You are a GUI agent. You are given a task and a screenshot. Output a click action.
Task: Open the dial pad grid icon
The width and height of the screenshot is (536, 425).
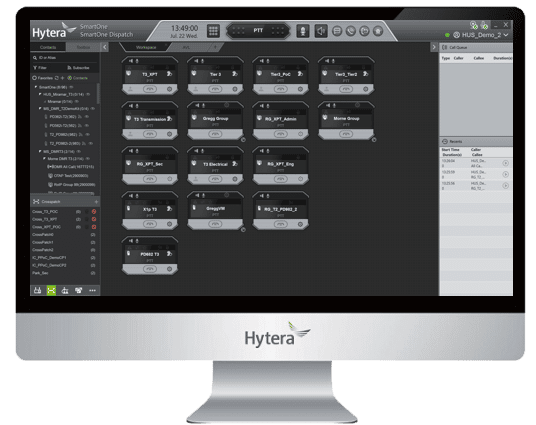(213, 31)
